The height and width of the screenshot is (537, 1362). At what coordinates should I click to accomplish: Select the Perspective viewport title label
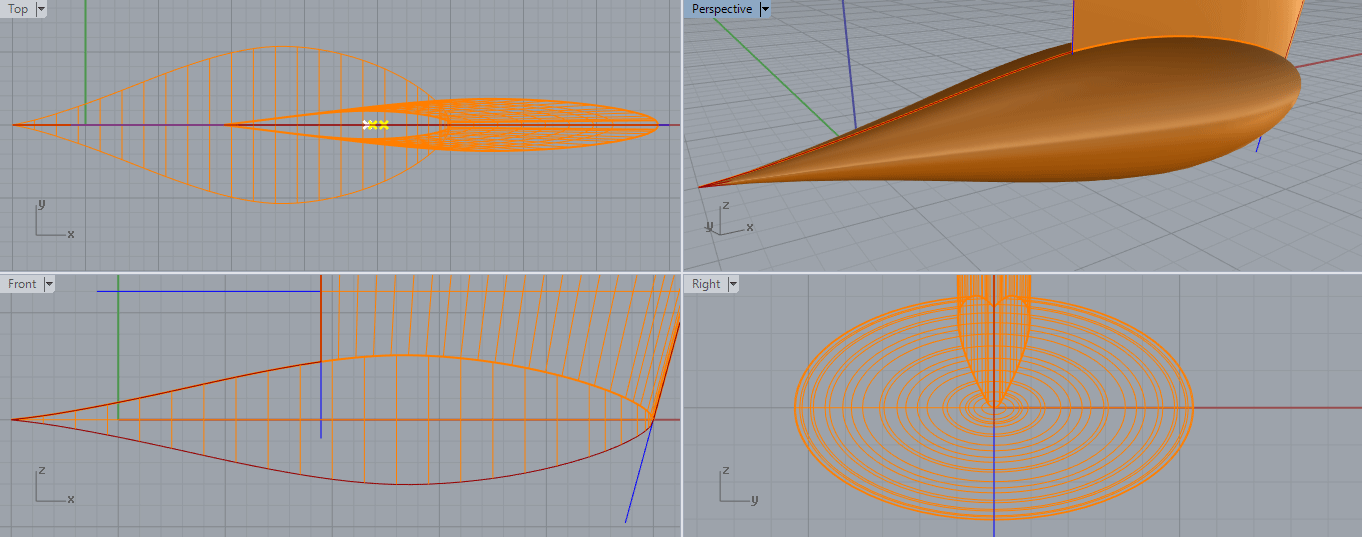tap(721, 9)
